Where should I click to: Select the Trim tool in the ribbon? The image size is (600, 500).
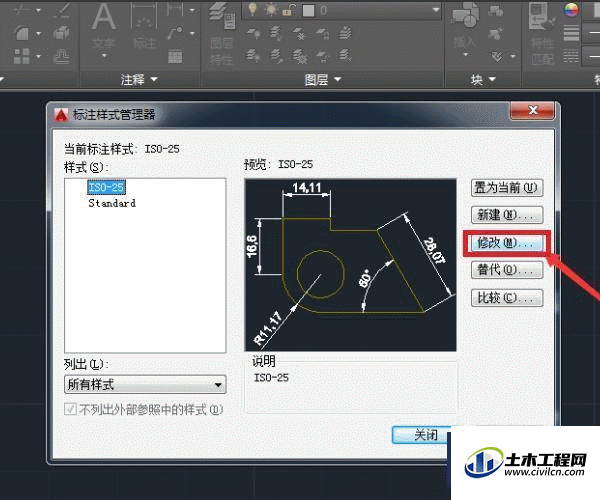[x=24, y=10]
